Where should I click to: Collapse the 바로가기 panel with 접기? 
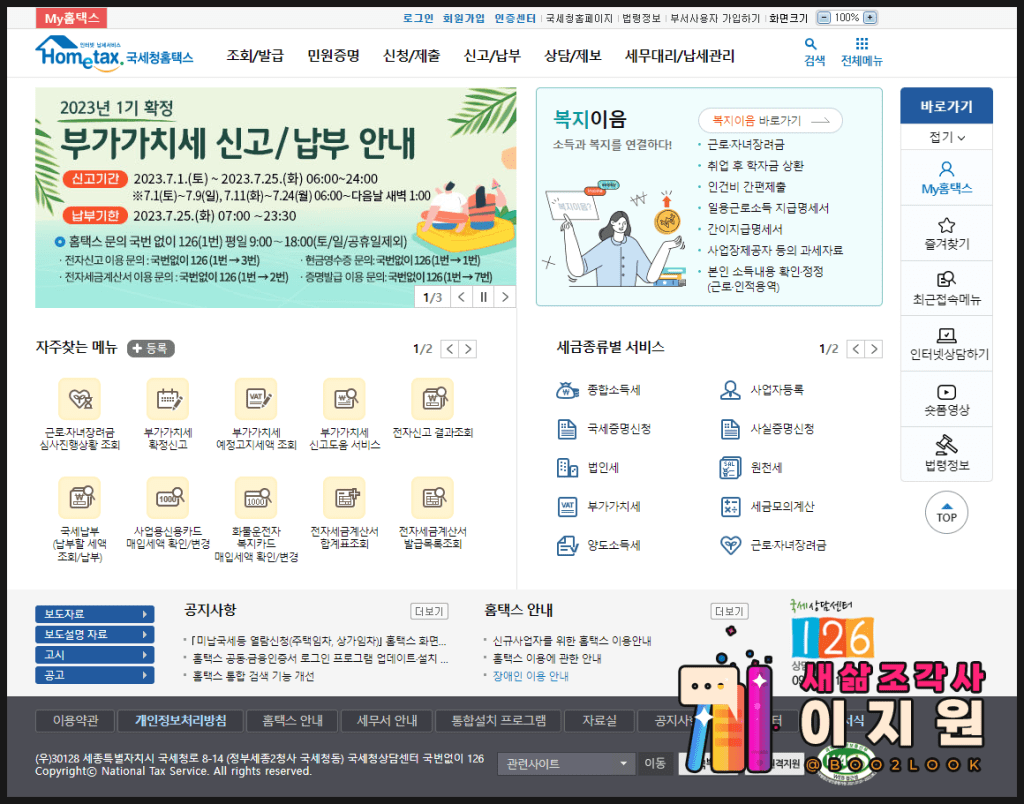946,137
